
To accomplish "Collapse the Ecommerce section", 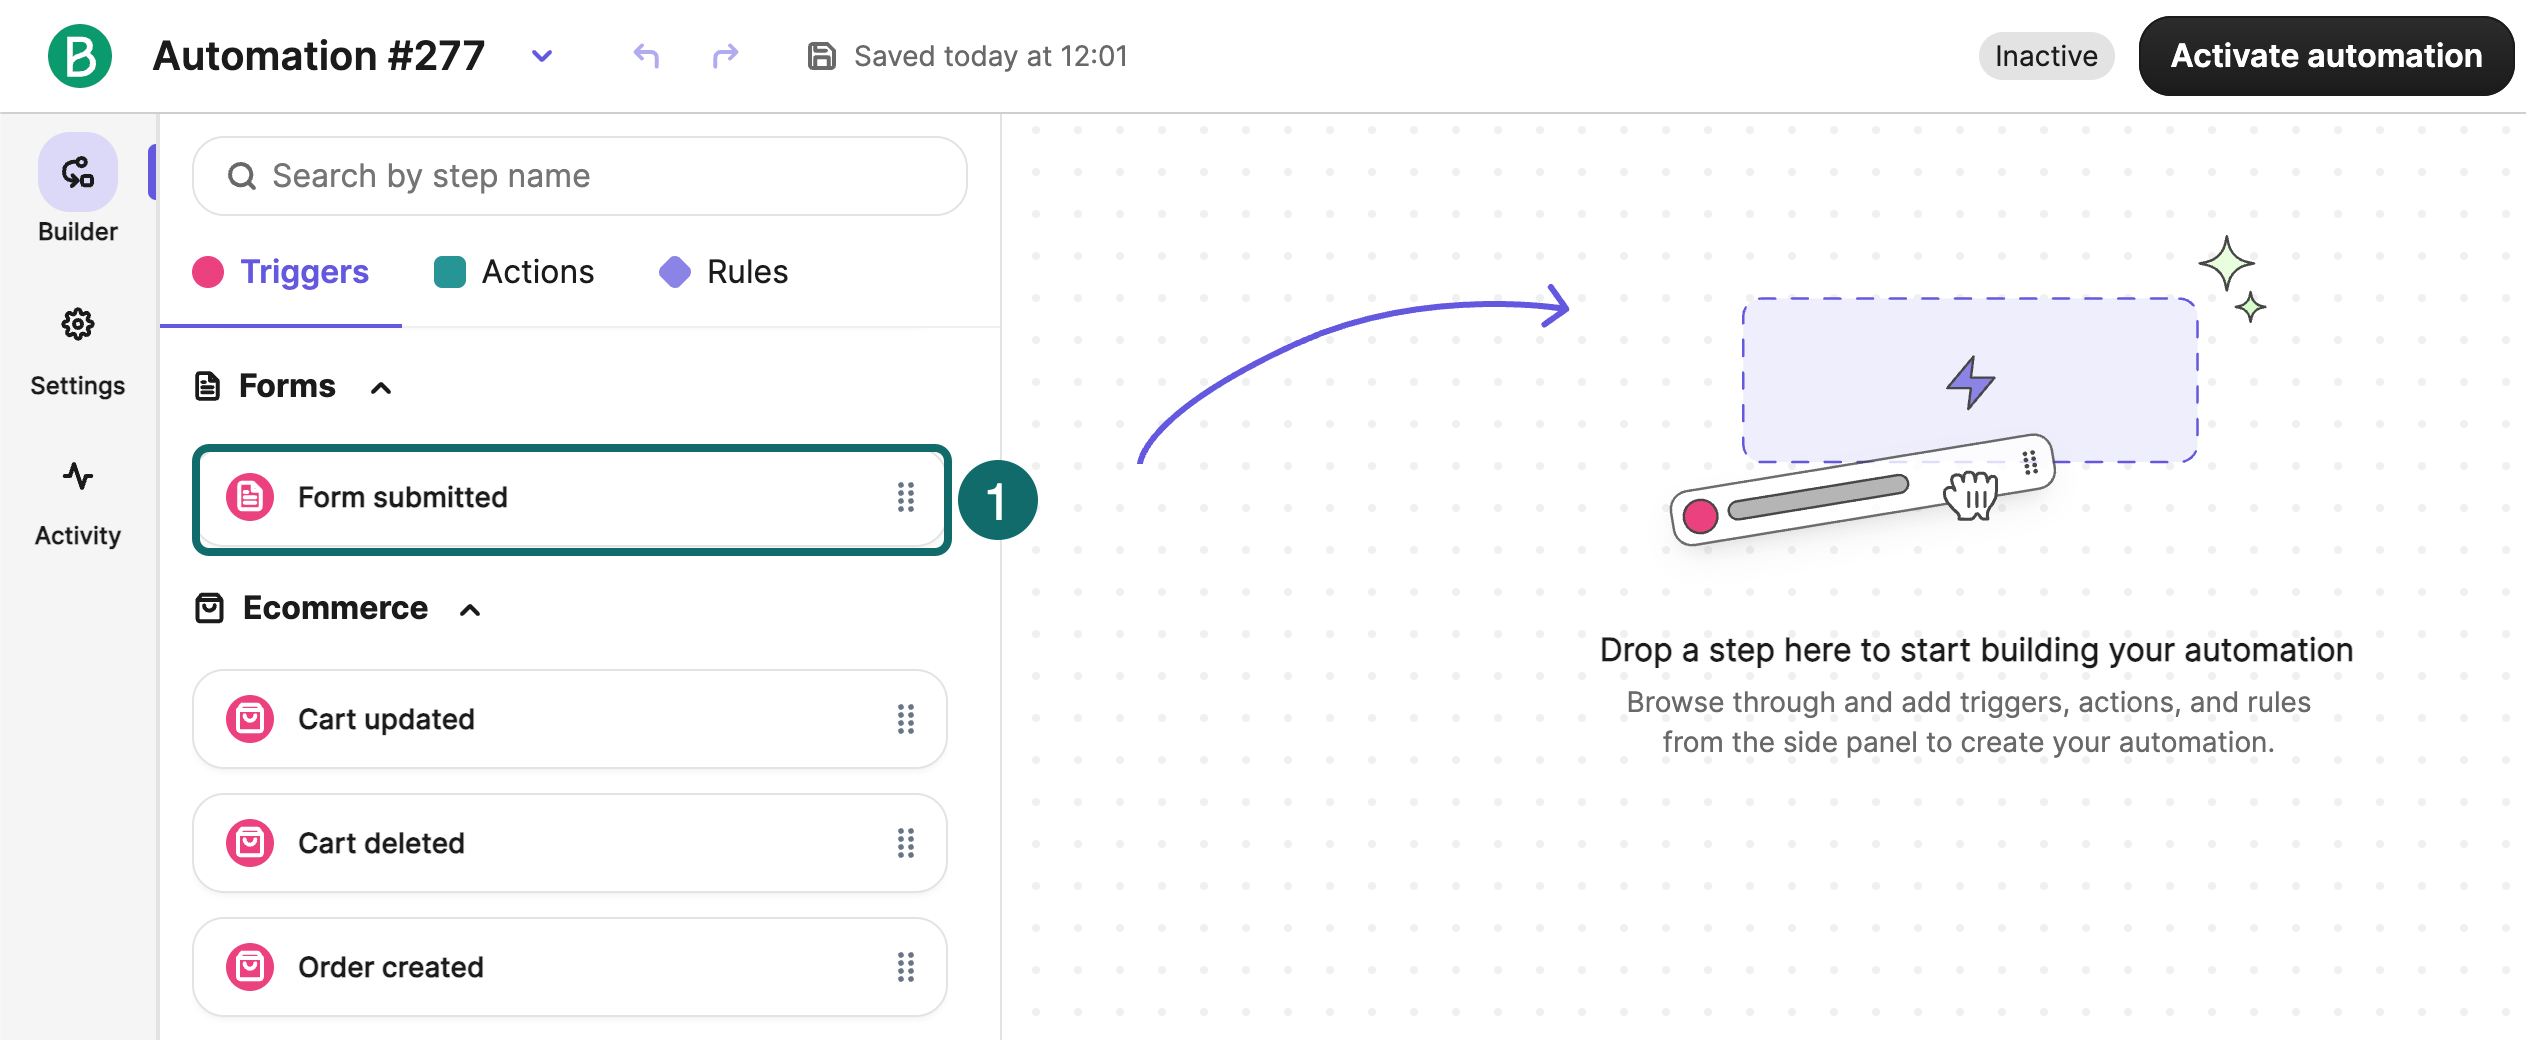I will [x=470, y=610].
